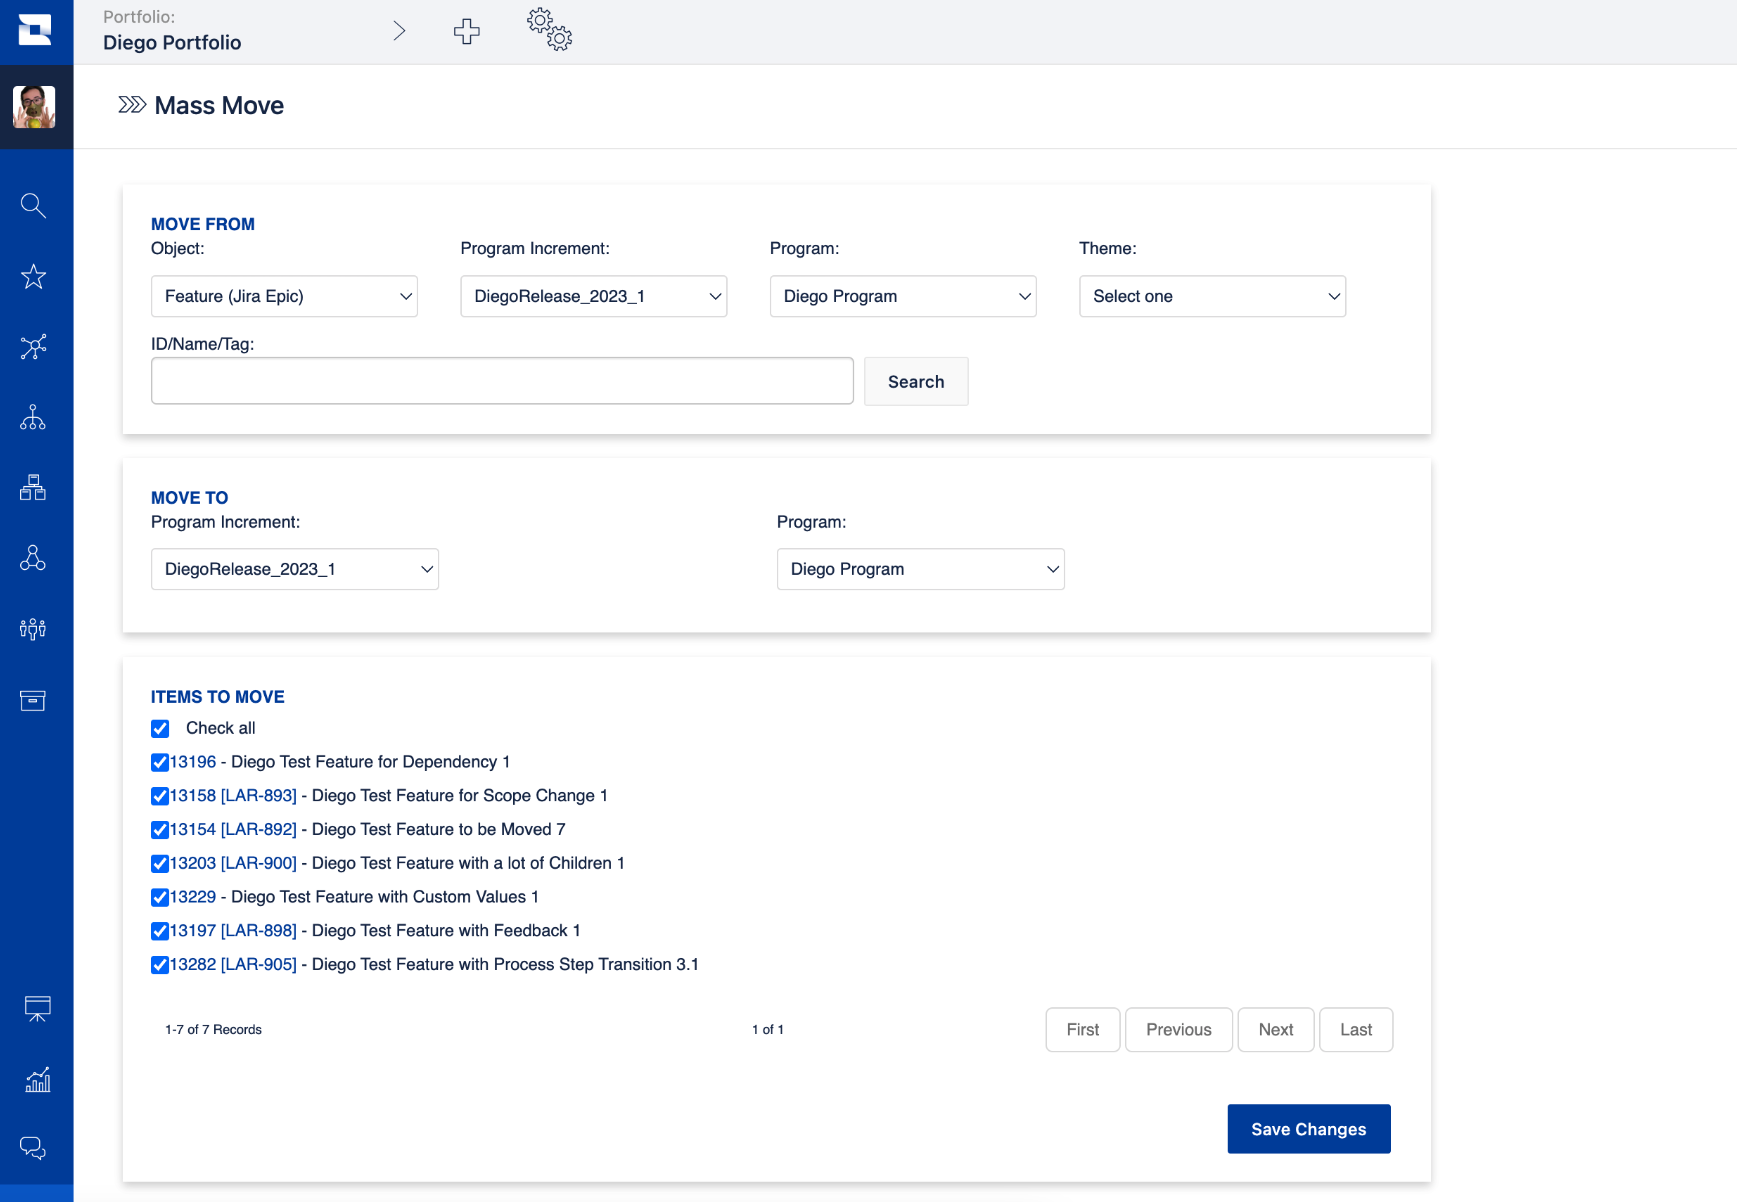Open Move From Program dropdown

point(903,296)
